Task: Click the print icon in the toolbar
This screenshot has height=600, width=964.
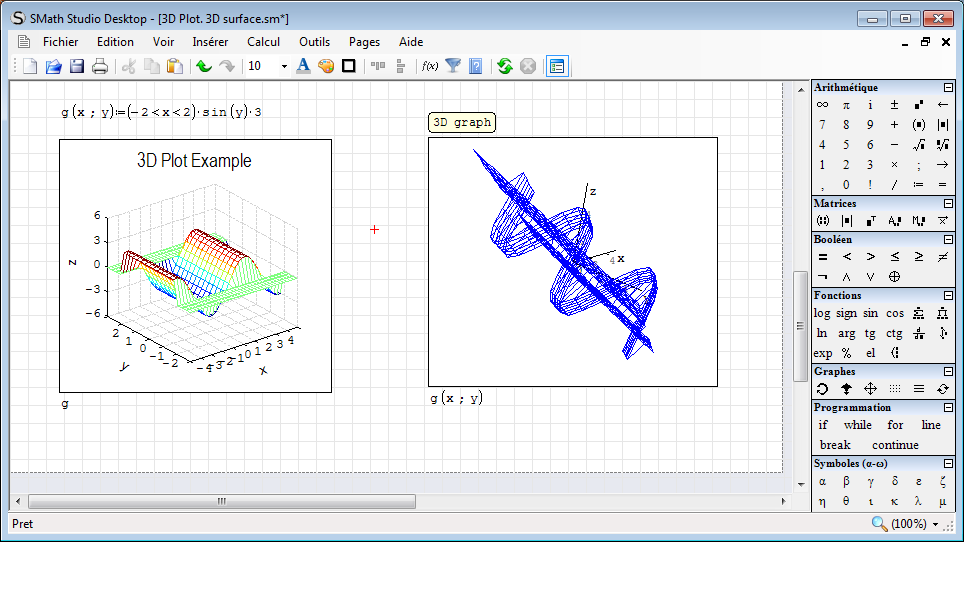Action: point(100,66)
